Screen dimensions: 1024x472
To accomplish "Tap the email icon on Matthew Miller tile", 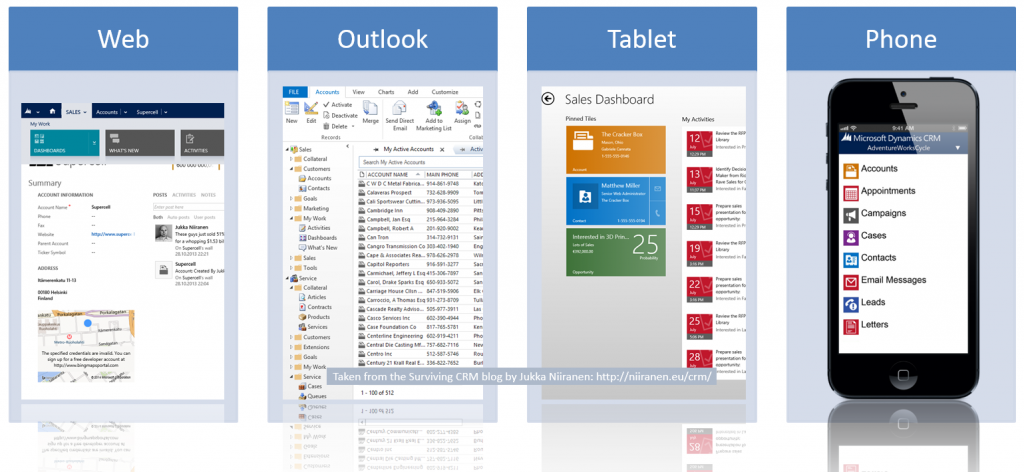I will pos(658,188).
